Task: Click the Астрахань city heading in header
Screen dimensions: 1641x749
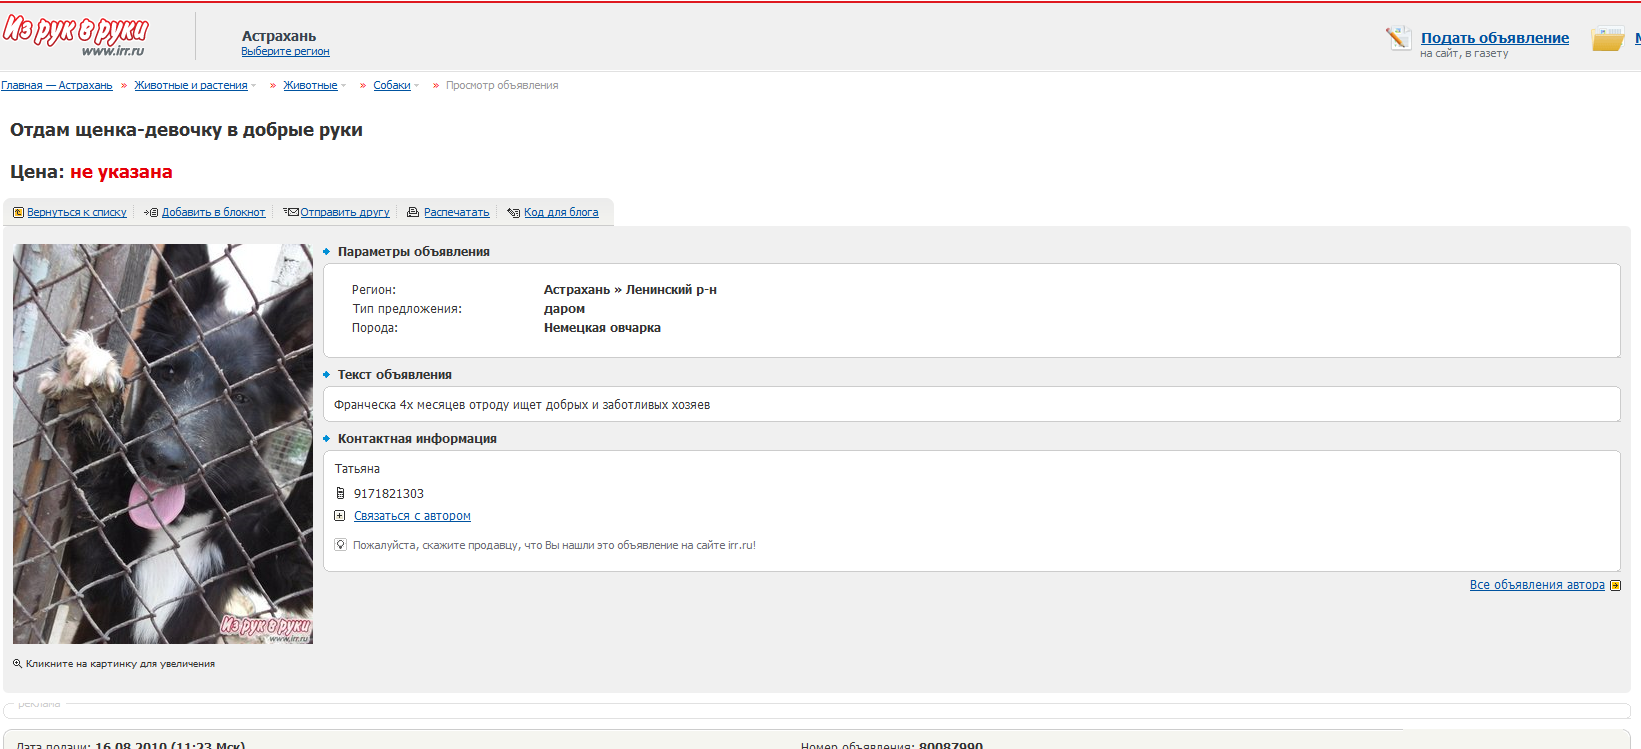Action: (279, 36)
